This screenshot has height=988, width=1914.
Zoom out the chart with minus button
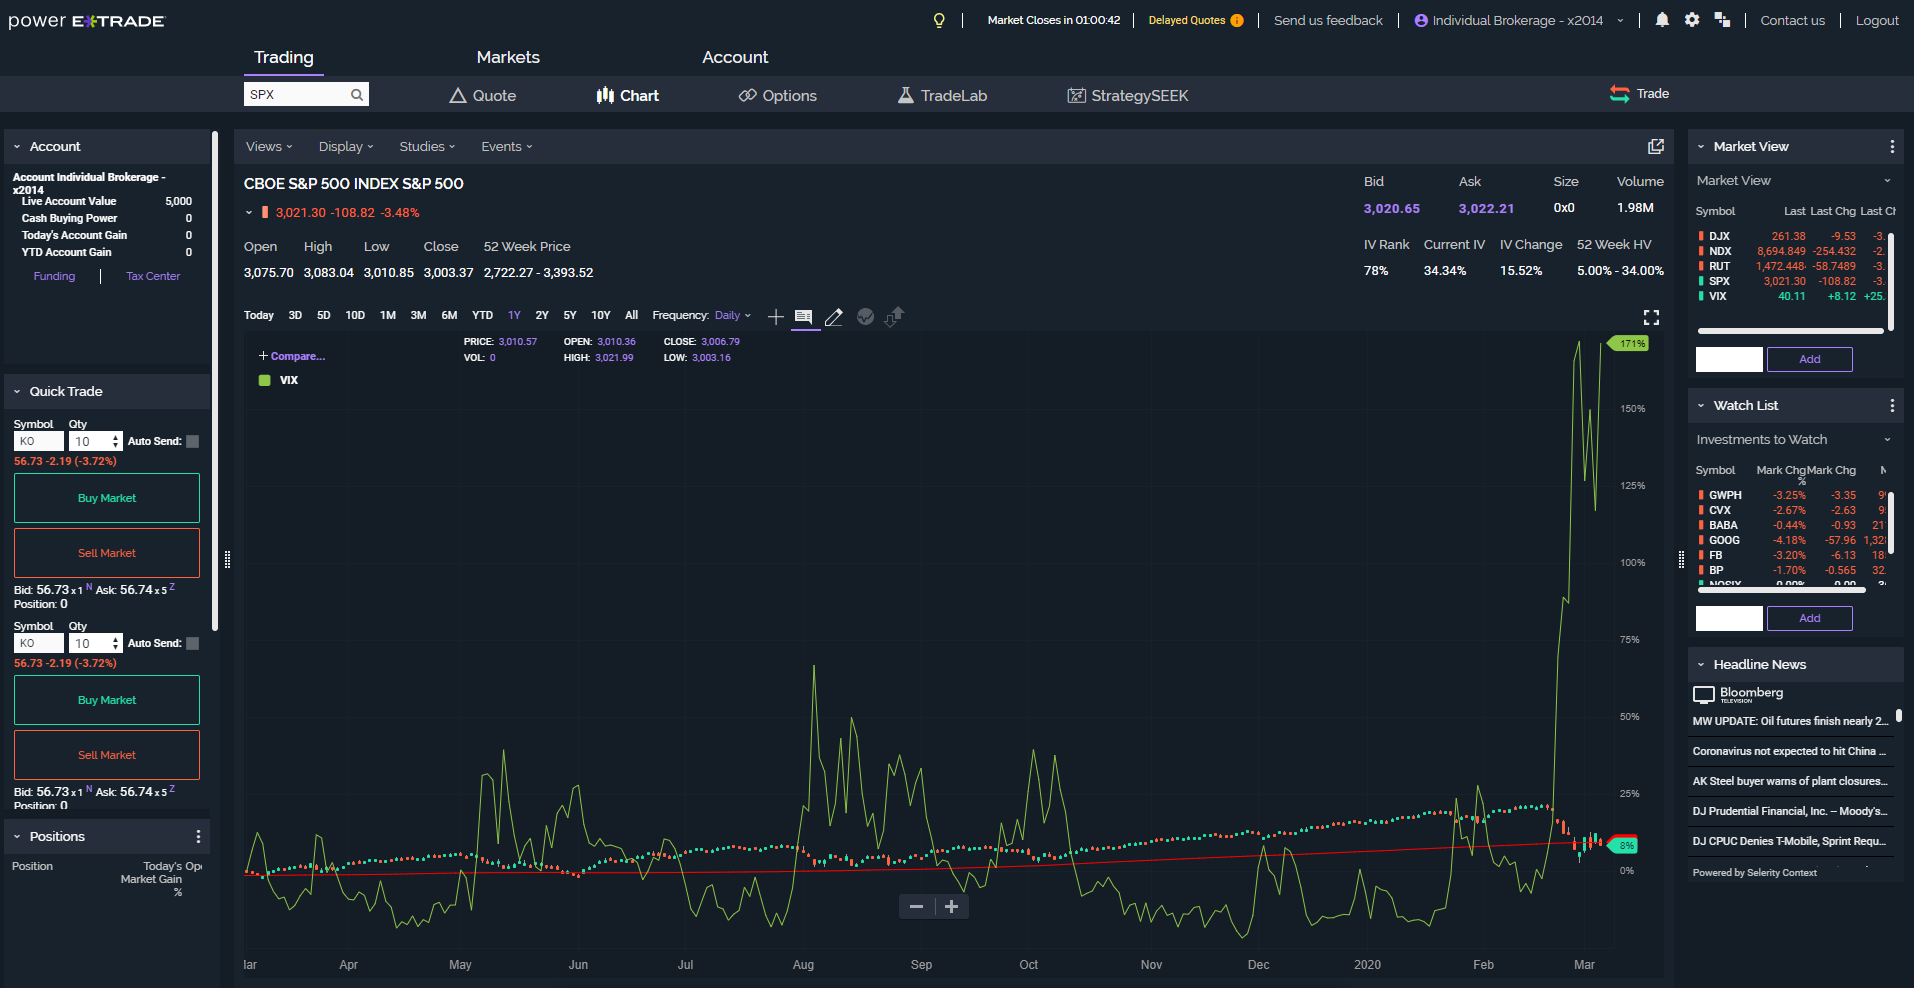coord(916,907)
